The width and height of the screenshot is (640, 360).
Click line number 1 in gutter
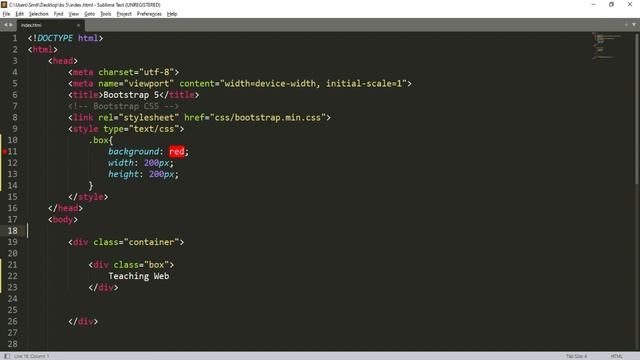15,38
